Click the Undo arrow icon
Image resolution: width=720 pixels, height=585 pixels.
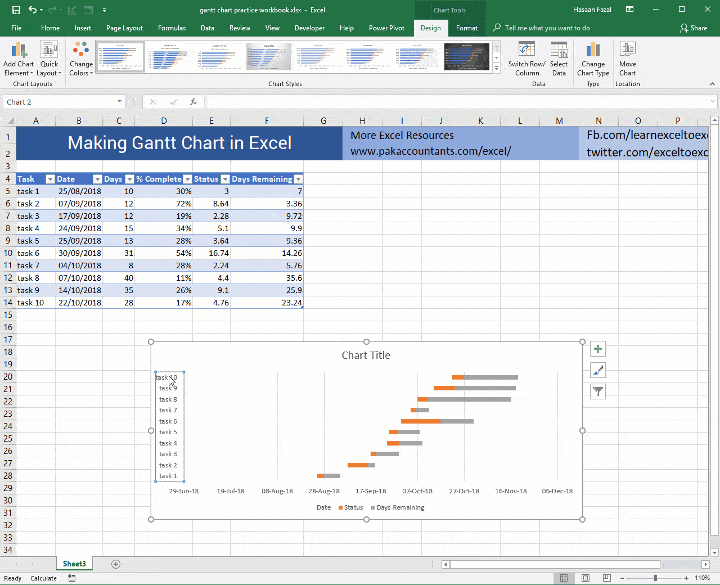(x=33, y=10)
